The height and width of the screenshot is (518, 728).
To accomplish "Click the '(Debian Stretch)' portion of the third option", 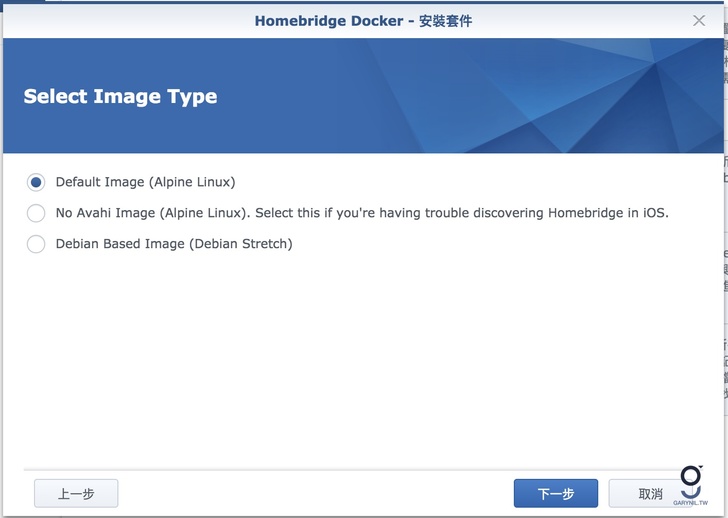I will click(x=241, y=244).
